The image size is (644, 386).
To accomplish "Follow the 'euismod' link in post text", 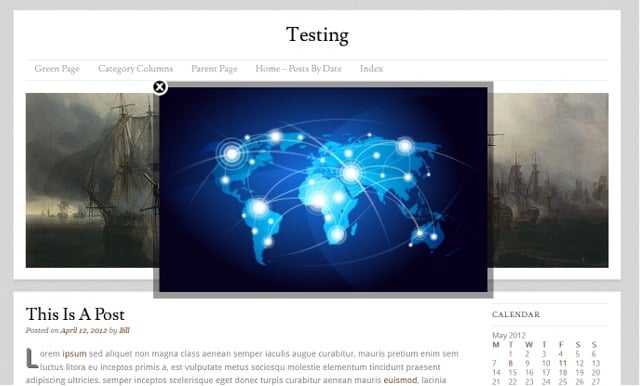I will pos(400,380).
